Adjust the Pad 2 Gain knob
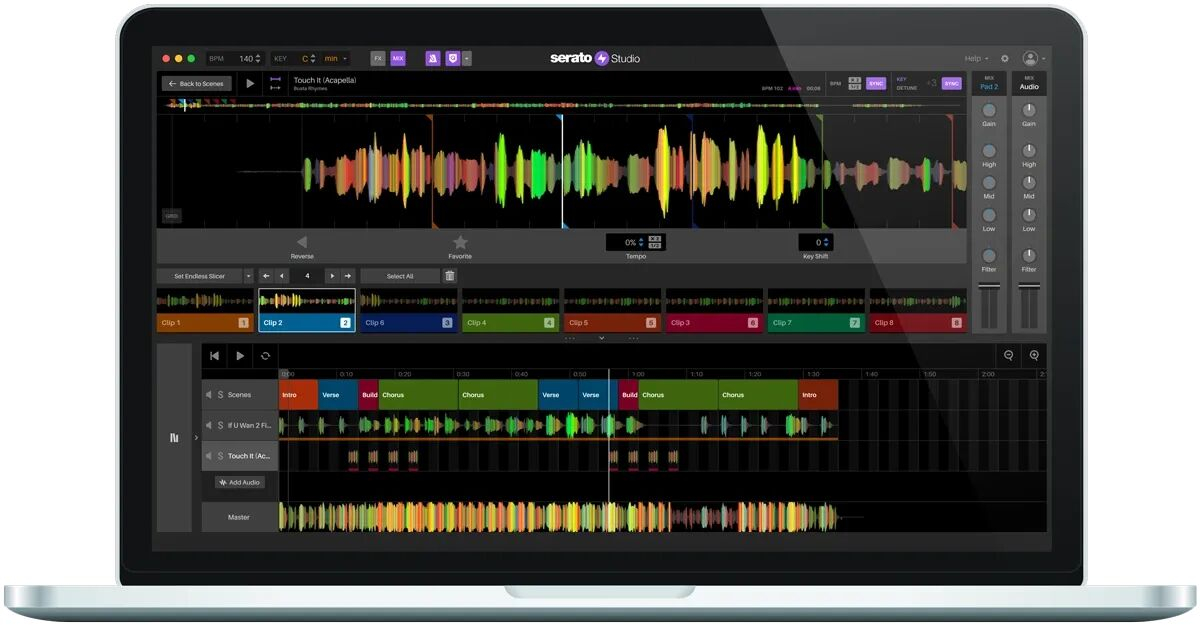This screenshot has width=1200, height=625. pyautogui.click(x=989, y=110)
